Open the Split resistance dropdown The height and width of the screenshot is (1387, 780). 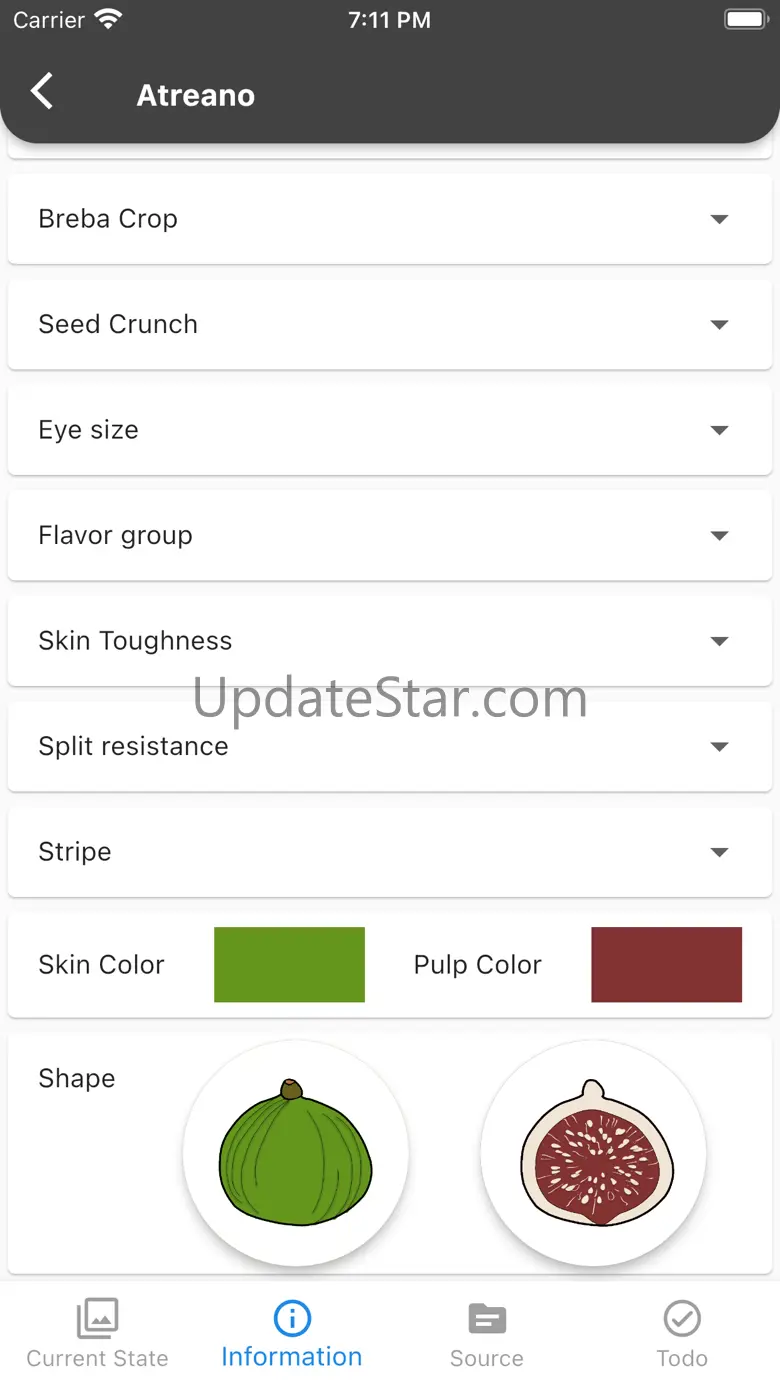pos(390,746)
